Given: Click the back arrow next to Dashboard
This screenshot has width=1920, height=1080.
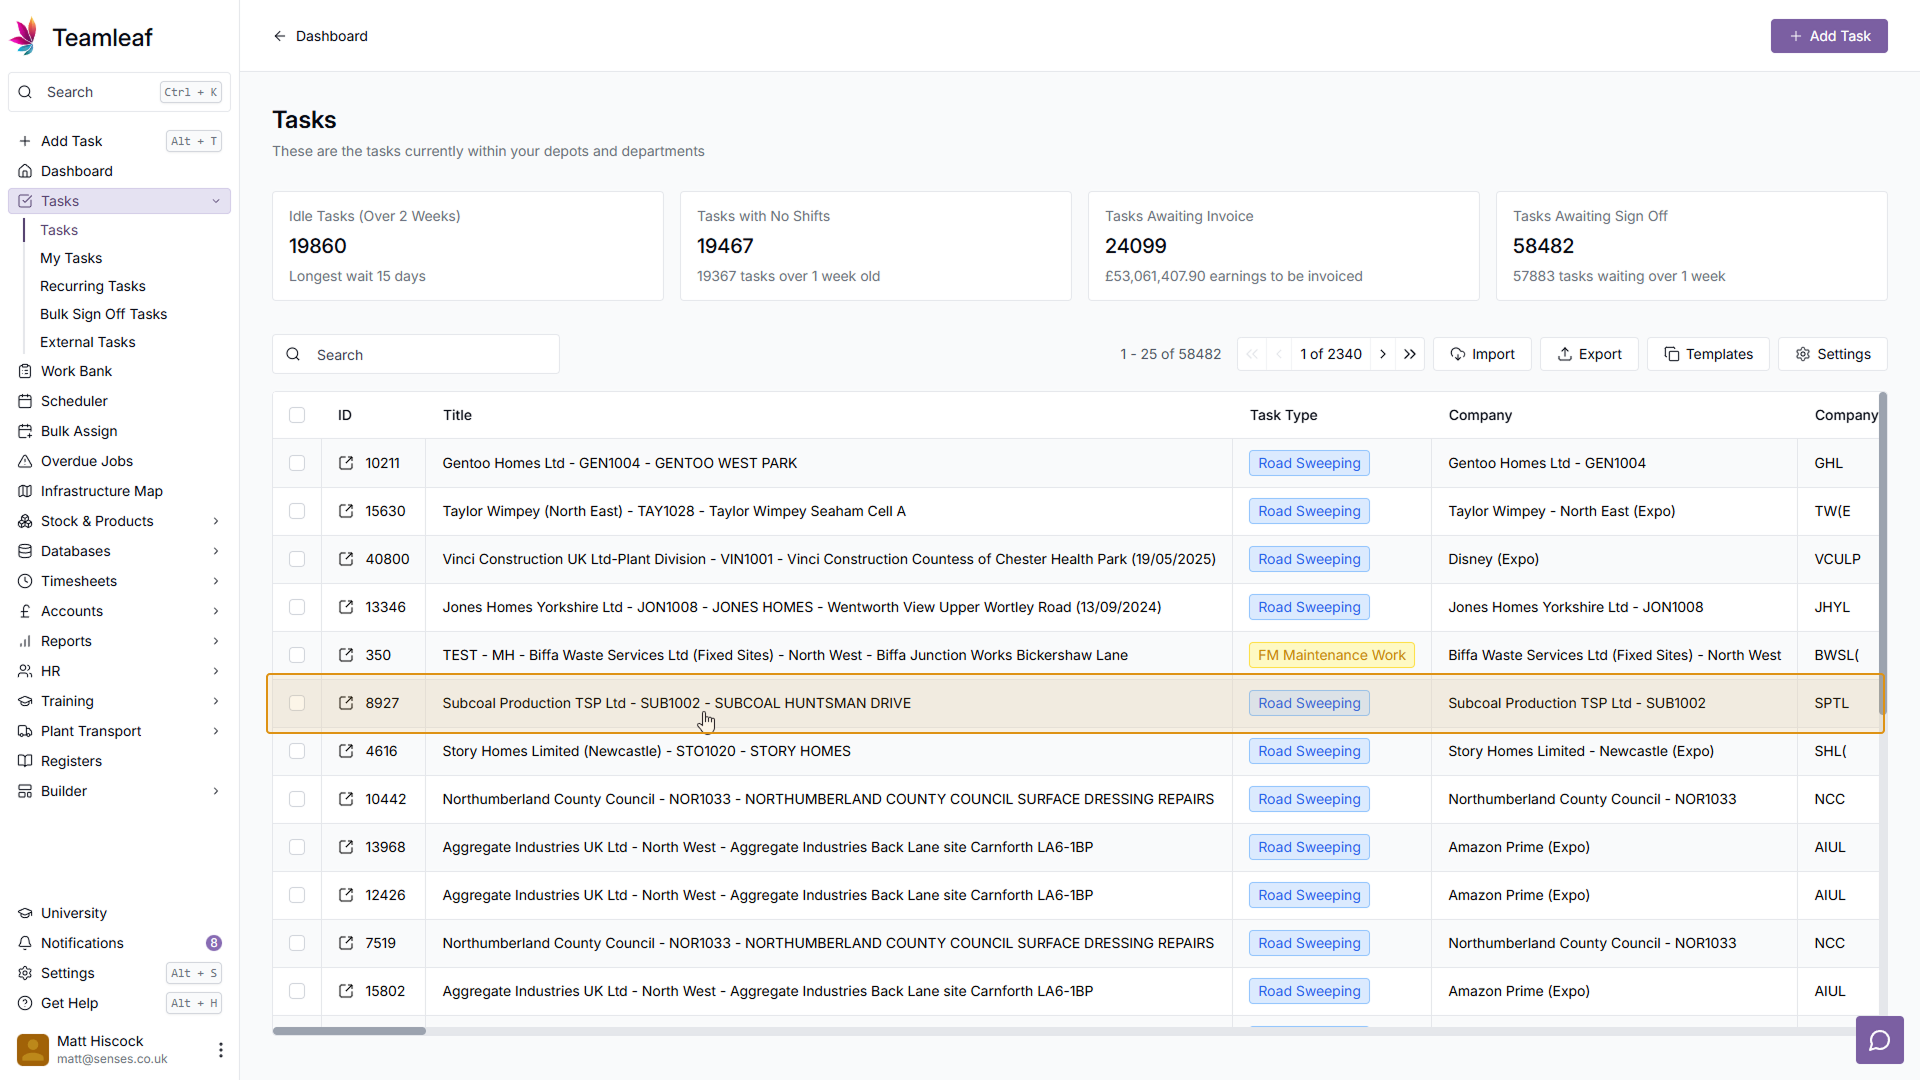Looking at the screenshot, I should (x=280, y=36).
